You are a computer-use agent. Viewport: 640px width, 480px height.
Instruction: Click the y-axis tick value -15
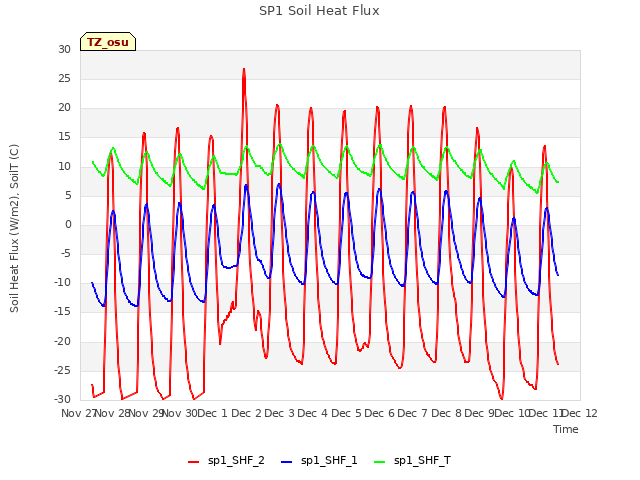click(x=63, y=312)
